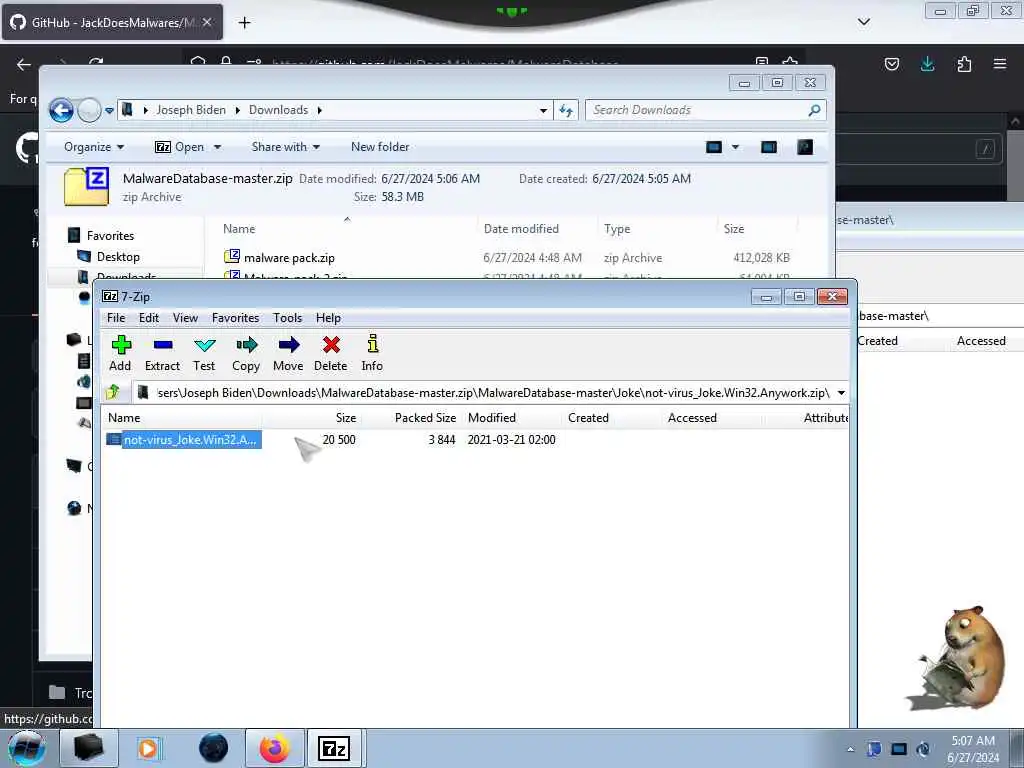Click Downloads in the Explorer breadcrumb
Screen dimensions: 1024x768
point(278,110)
